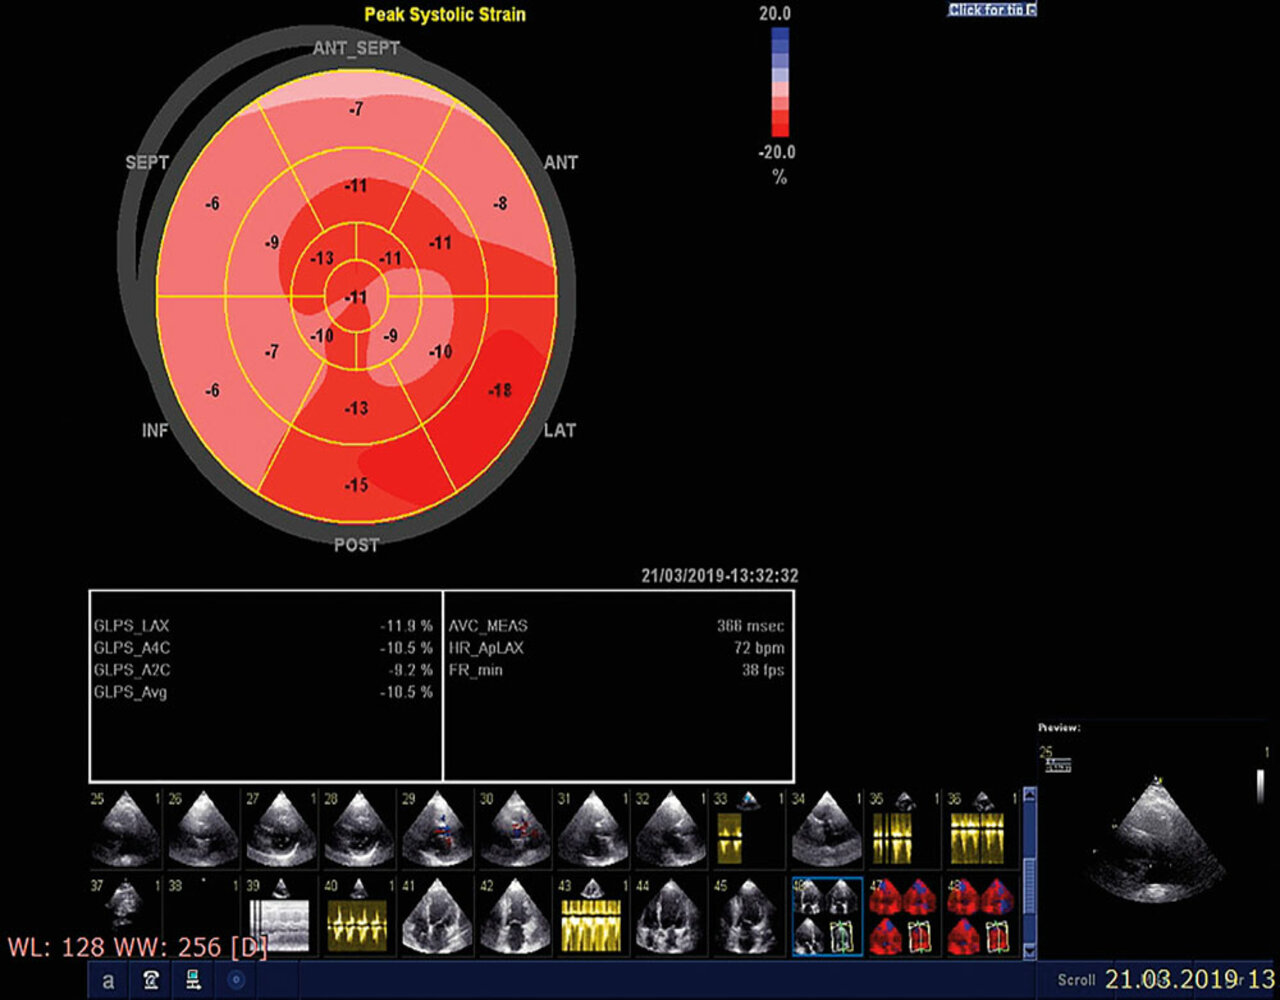Click the 'a' icon in bottom bar
The height and width of the screenshot is (1000, 1280).
[x=108, y=981]
